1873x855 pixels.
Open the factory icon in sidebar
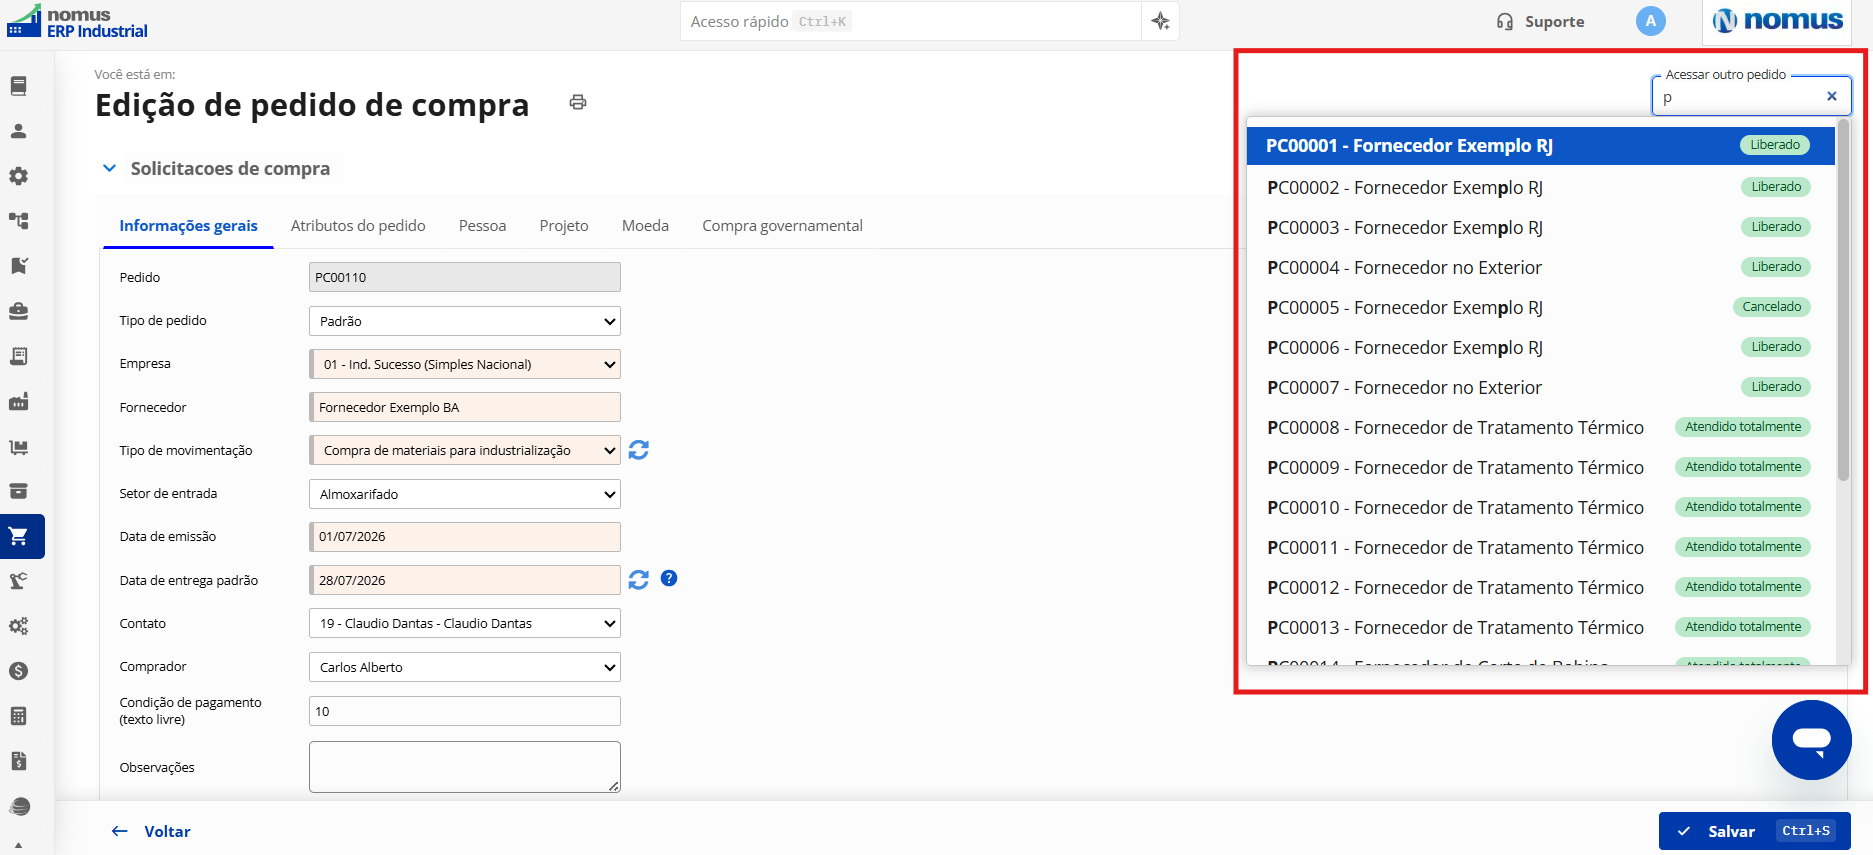pos(18,401)
